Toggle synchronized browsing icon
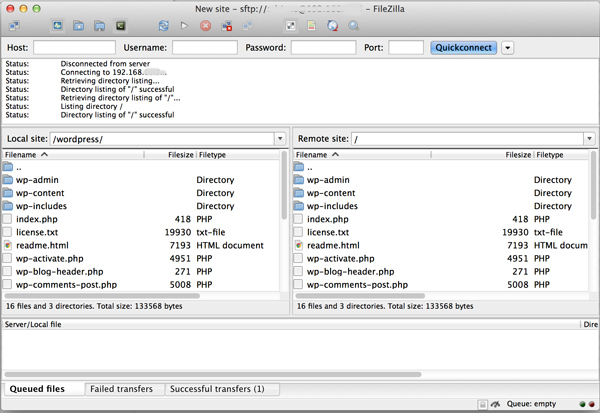600x413 pixels. [x=333, y=26]
